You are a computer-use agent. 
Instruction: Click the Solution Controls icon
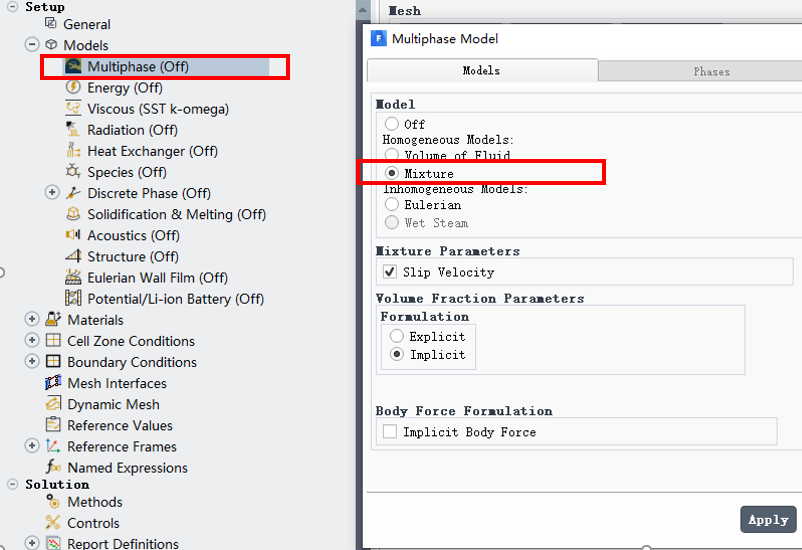coord(53,522)
